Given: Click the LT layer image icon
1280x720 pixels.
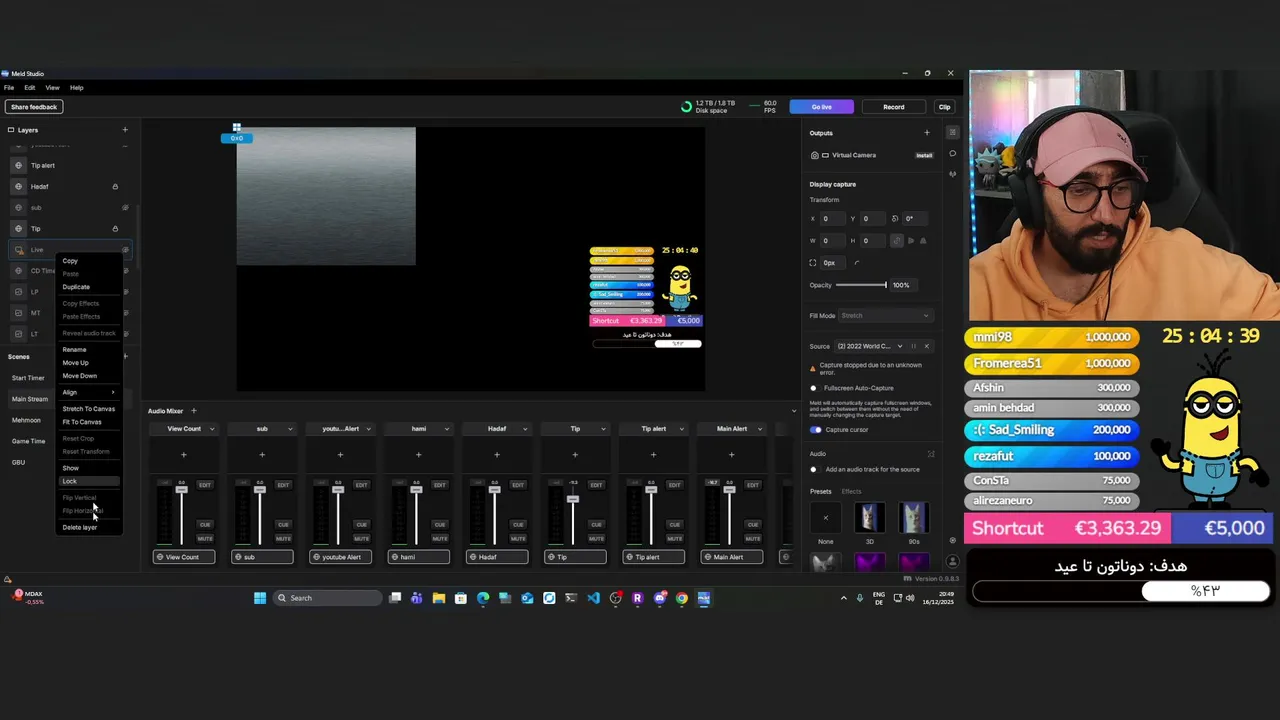Looking at the screenshot, I should point(18,333).
